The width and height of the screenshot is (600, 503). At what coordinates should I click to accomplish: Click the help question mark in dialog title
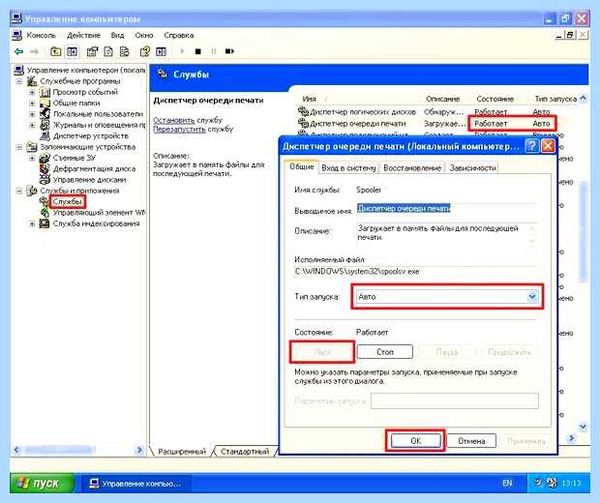pos(532,146)
